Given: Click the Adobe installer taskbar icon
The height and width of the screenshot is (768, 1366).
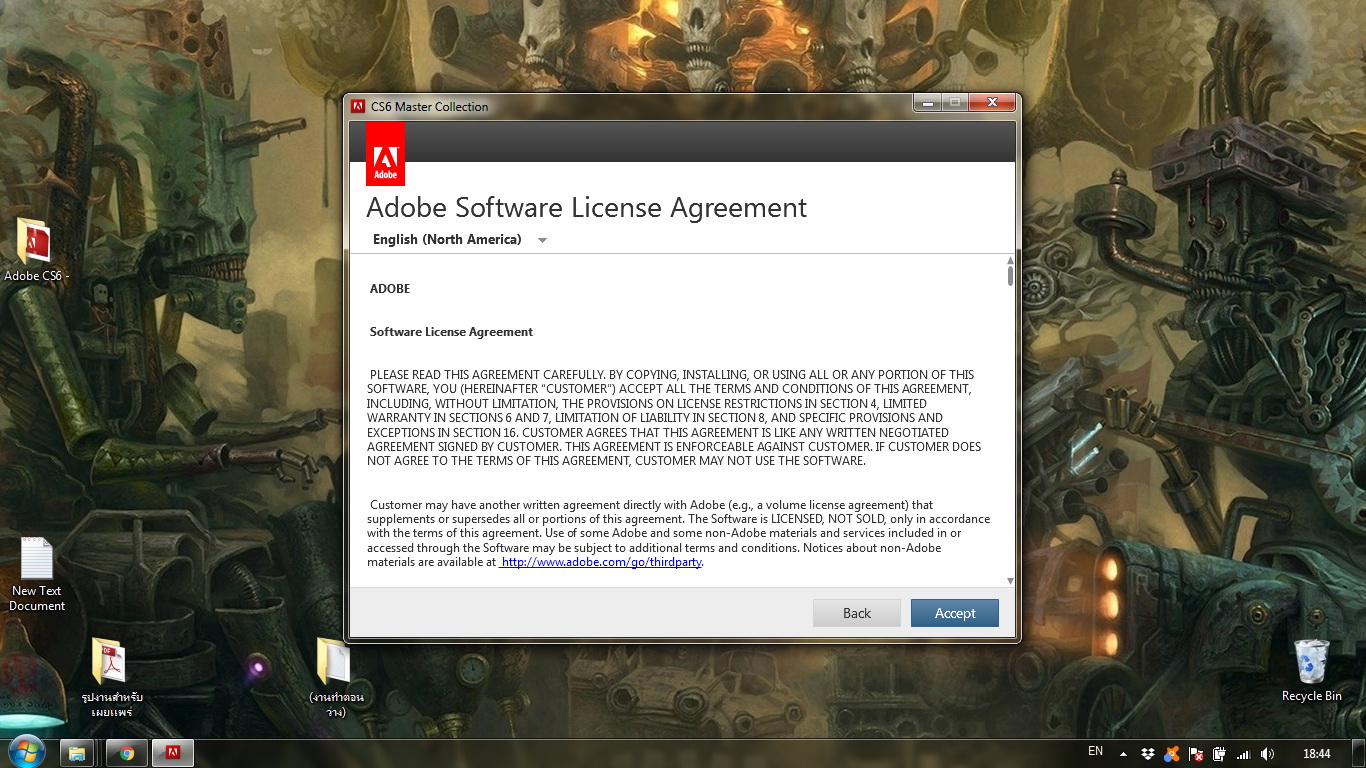Looking at the screenshot, I should click(x=173, y=753).
